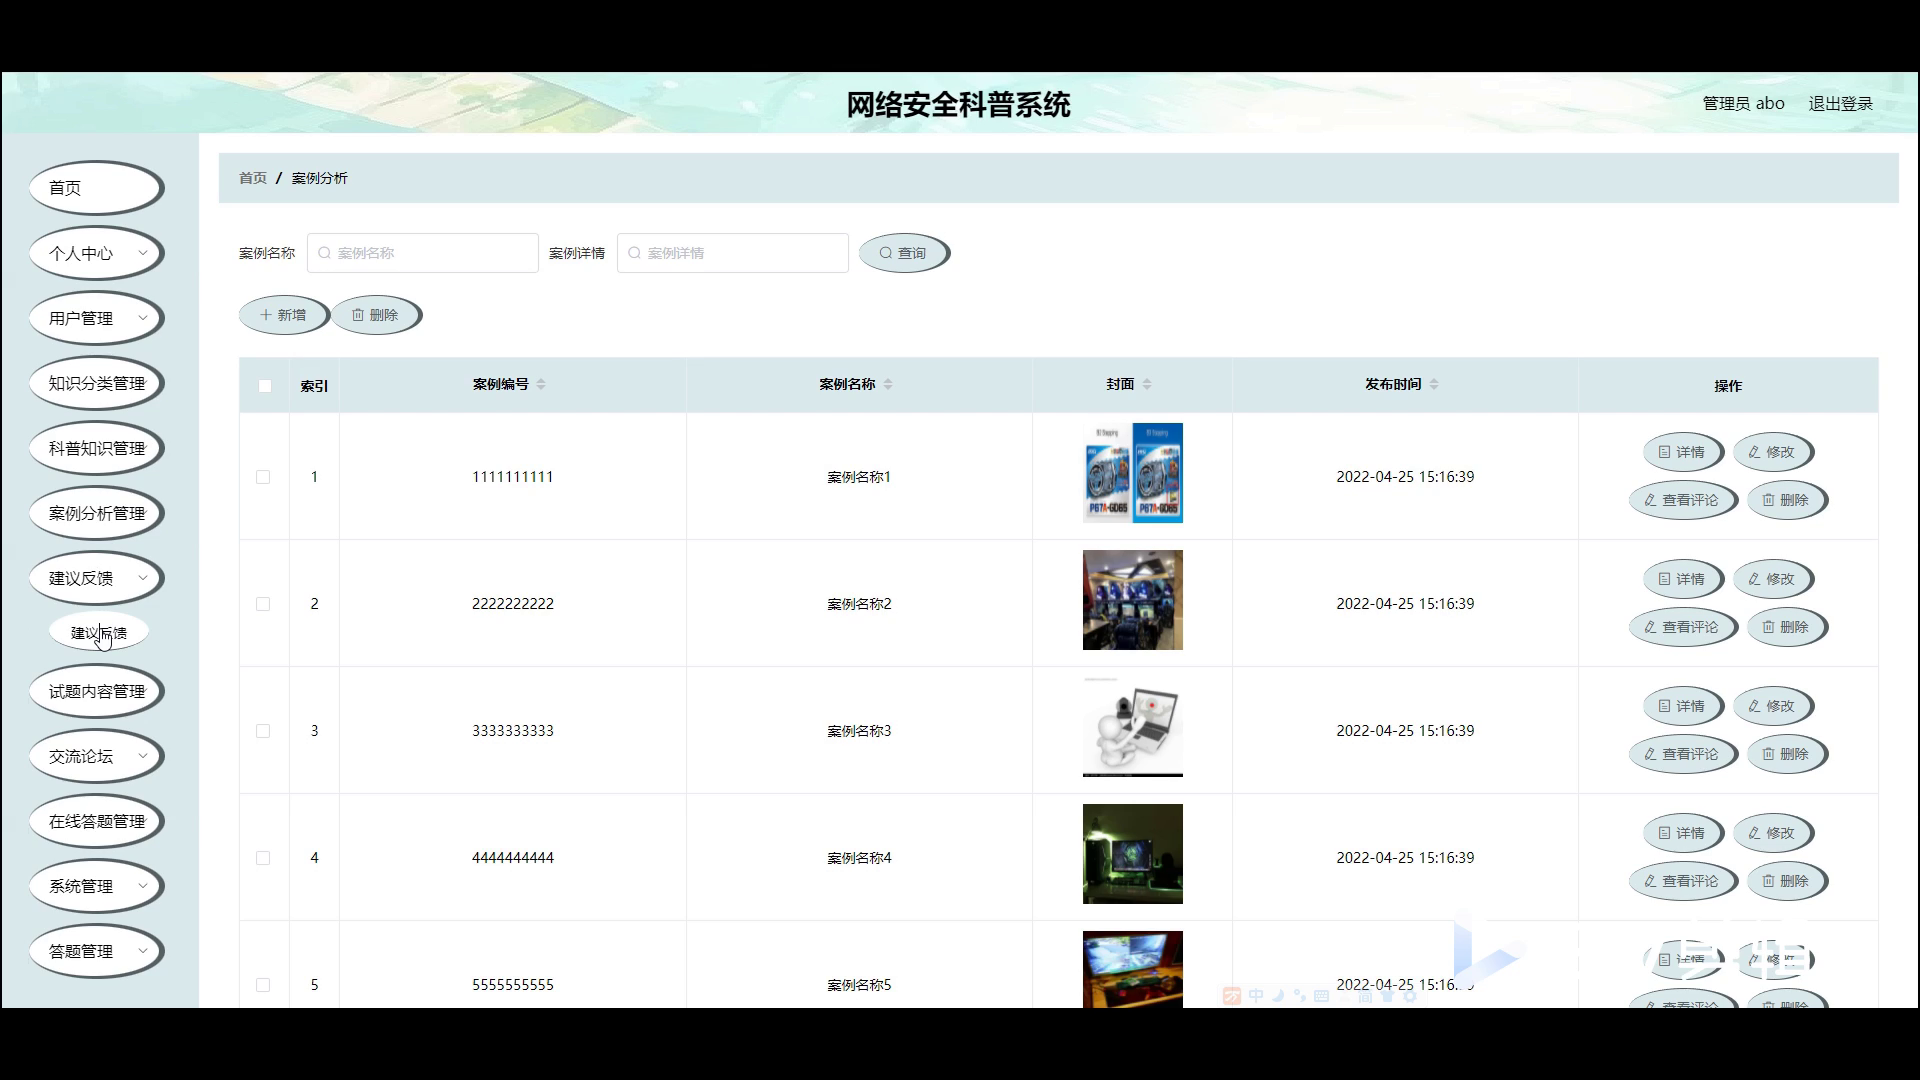This screenshot has height=1080, width=1920.
Task: Open cover thumbnail of 案例名称2
Action: pyautogui.click(x=1132, y=600)
